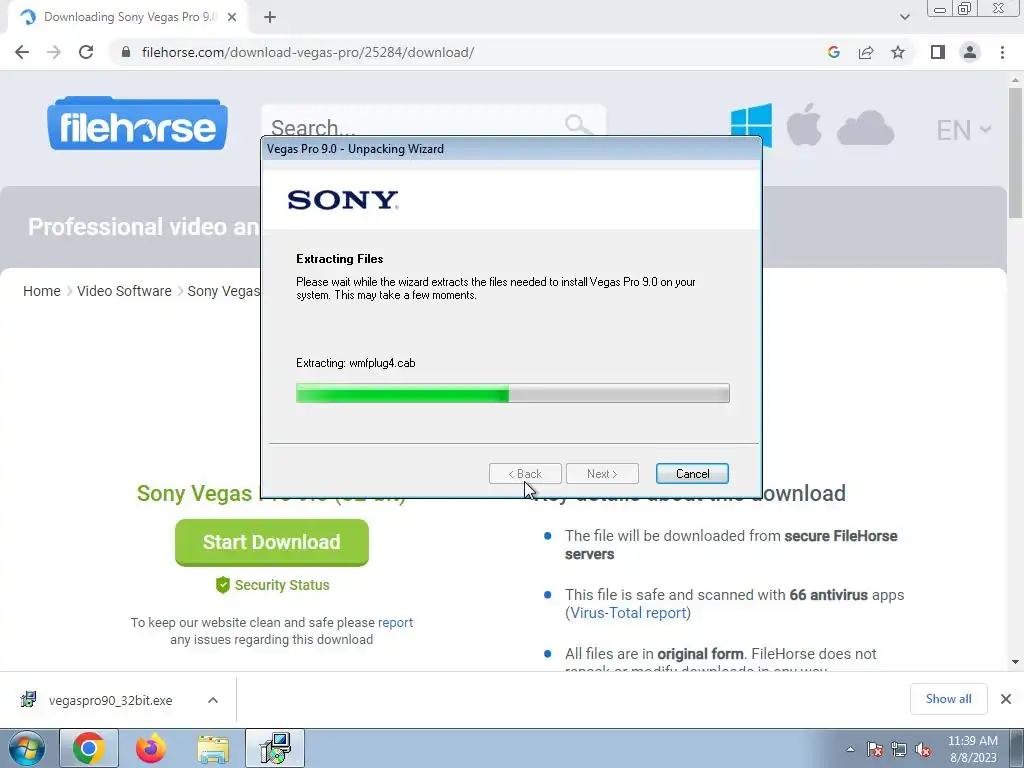Viewport: 1024px width, 768px height.
Task: Click the extraction progress bar
Action: pyautogui.click(x=513, y=393)
